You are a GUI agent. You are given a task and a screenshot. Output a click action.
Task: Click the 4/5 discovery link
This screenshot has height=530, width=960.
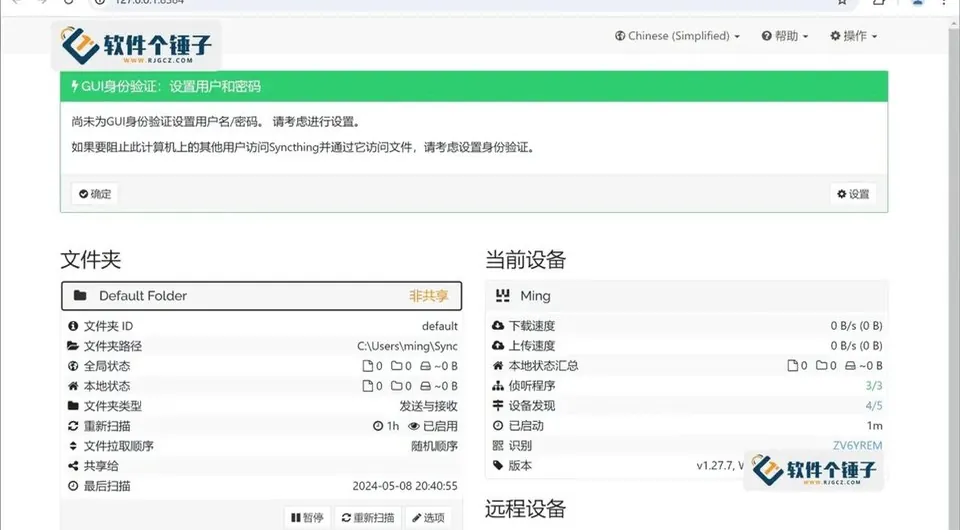tap(874, 406)
